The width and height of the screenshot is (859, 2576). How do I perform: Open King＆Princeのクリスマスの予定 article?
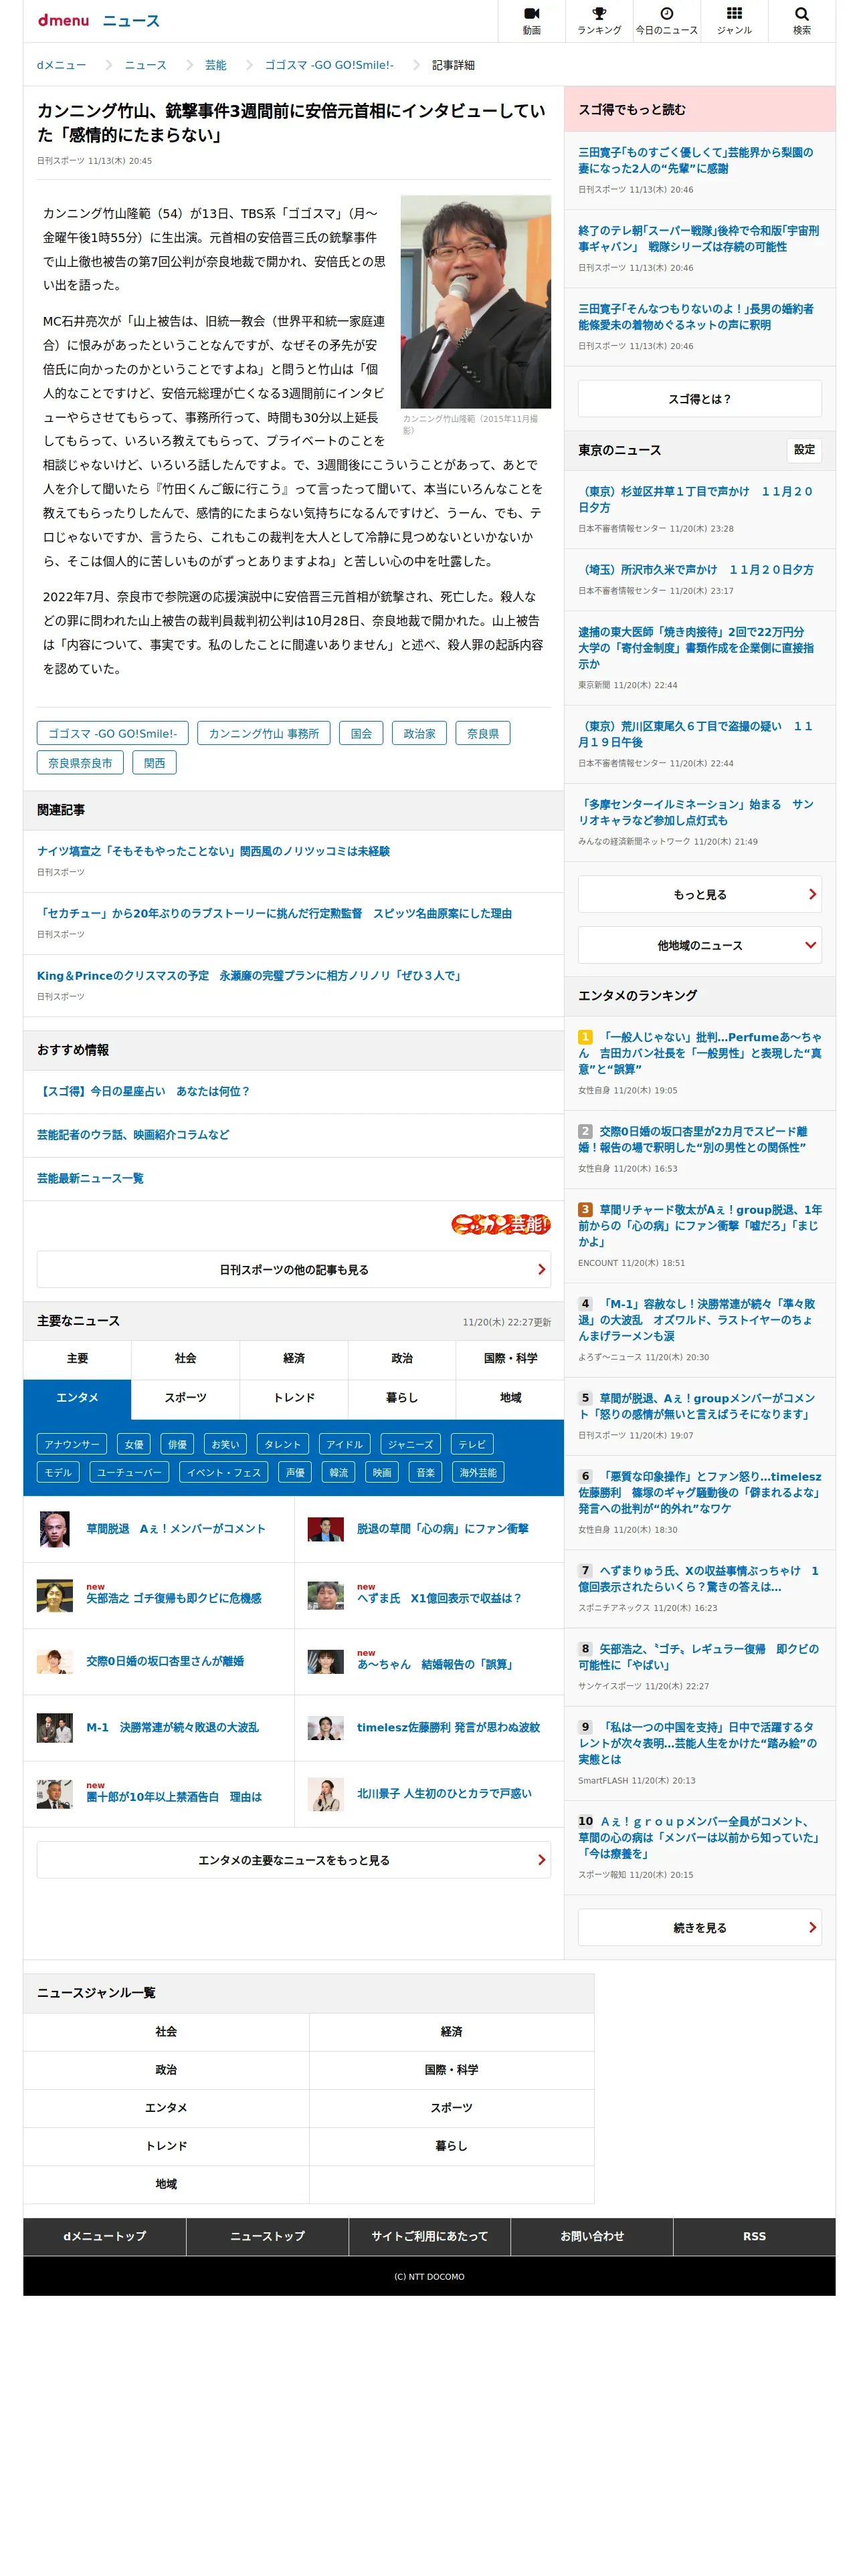(x=250, y=975)
